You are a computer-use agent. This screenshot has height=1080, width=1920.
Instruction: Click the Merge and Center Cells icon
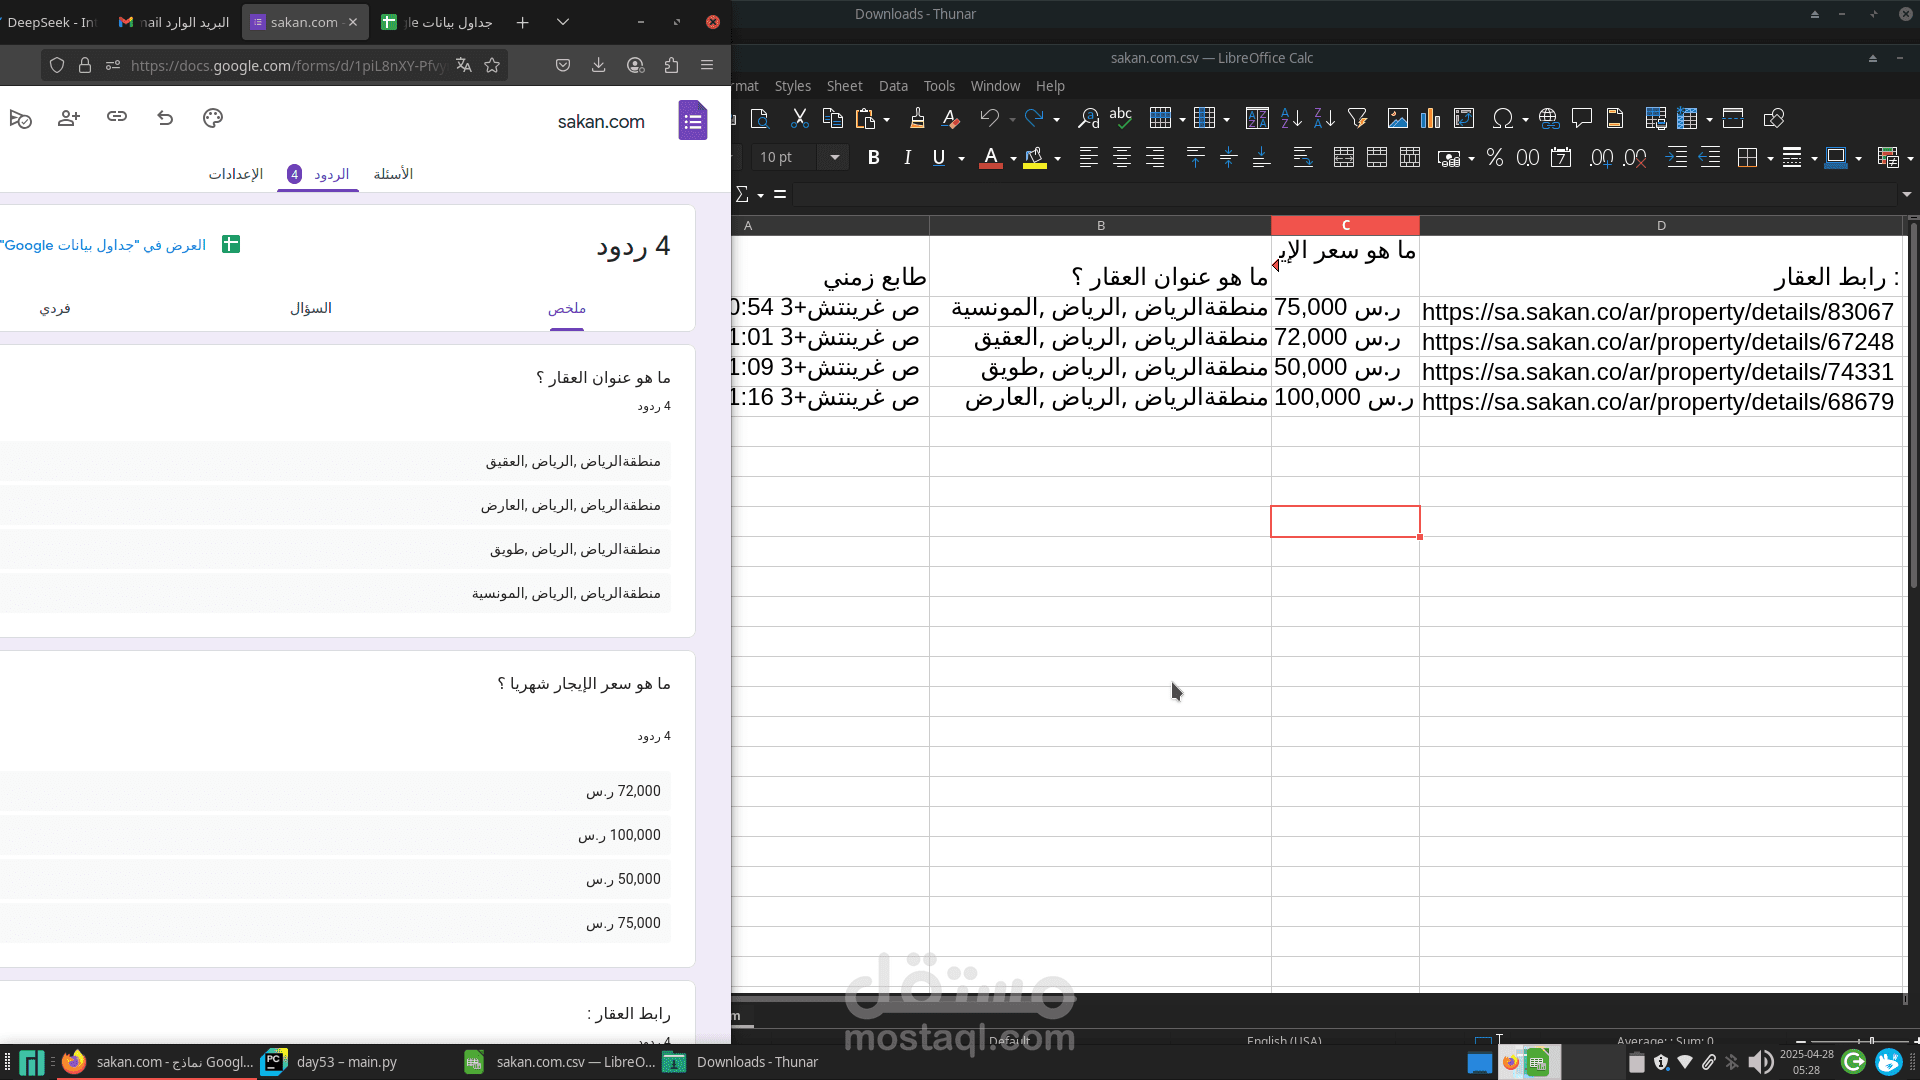click(1343, 157)
